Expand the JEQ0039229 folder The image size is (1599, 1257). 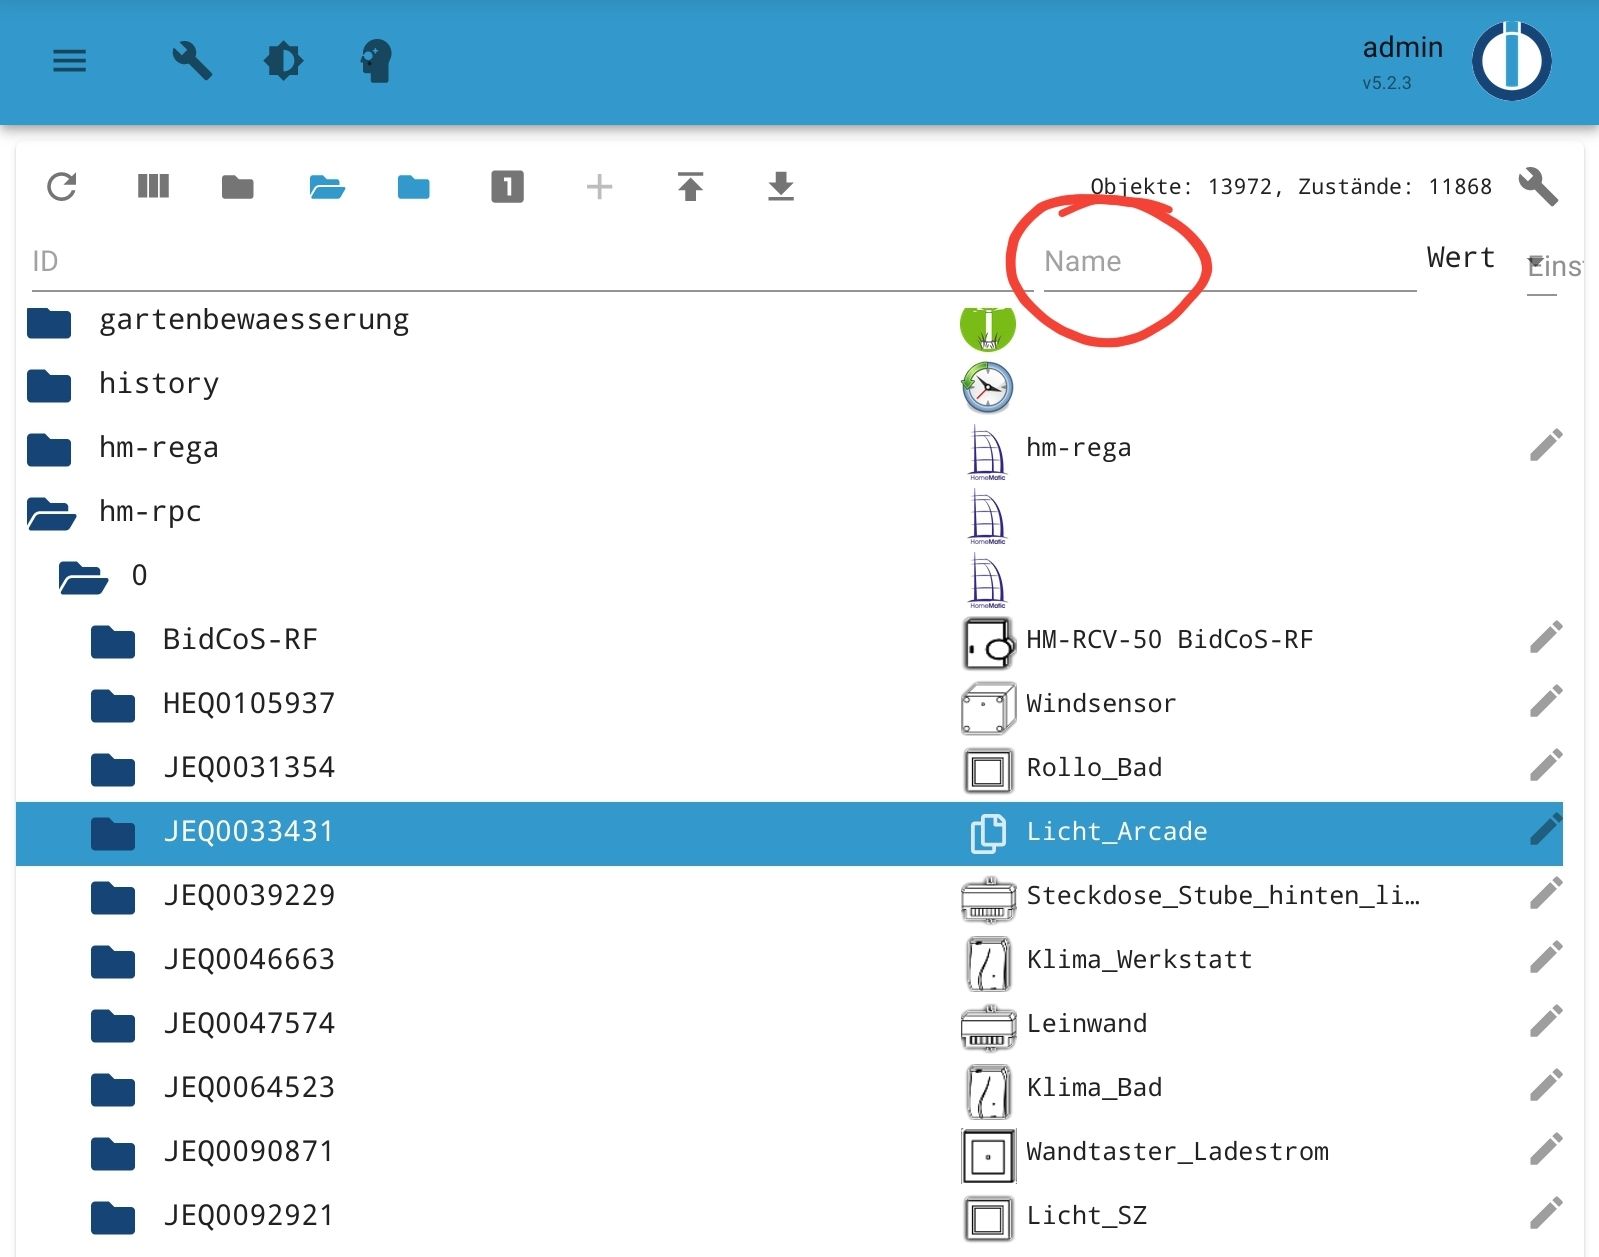[x=113, y=898]
